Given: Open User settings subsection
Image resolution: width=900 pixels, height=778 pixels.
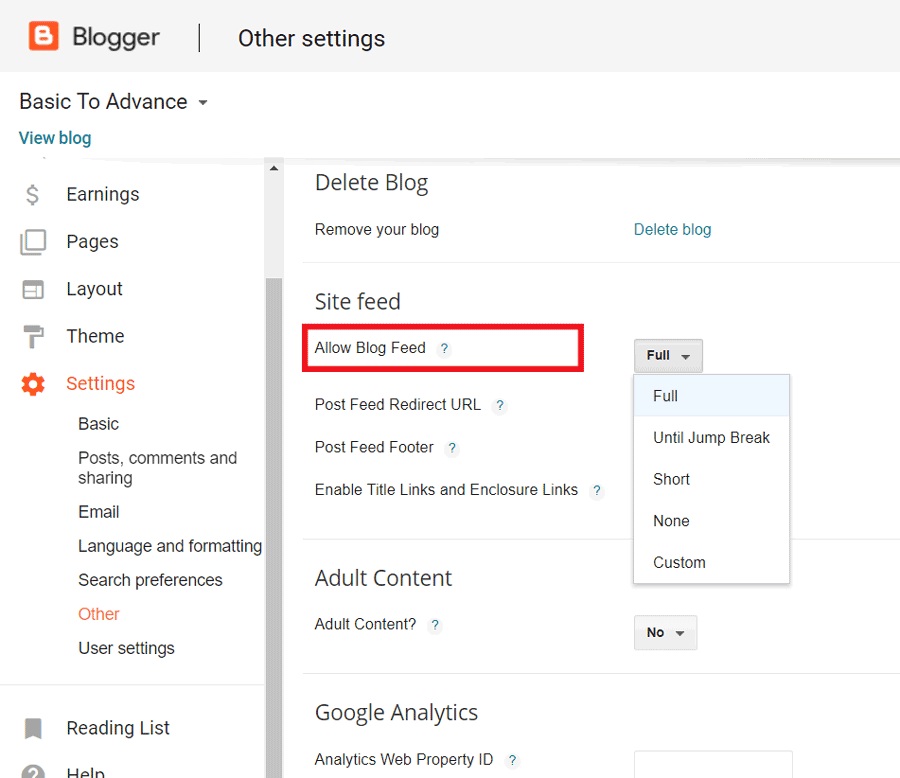Looking at the screenshot, I should tap(126, 648).
